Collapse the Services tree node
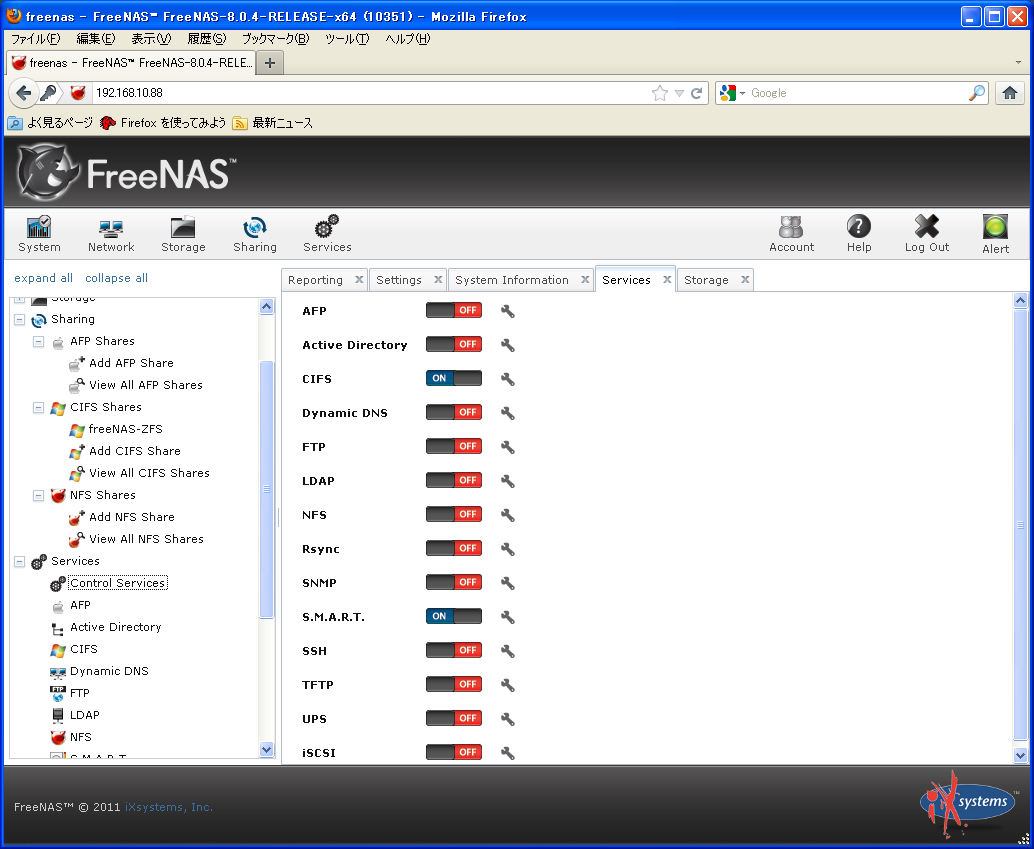 click(20, 562)
